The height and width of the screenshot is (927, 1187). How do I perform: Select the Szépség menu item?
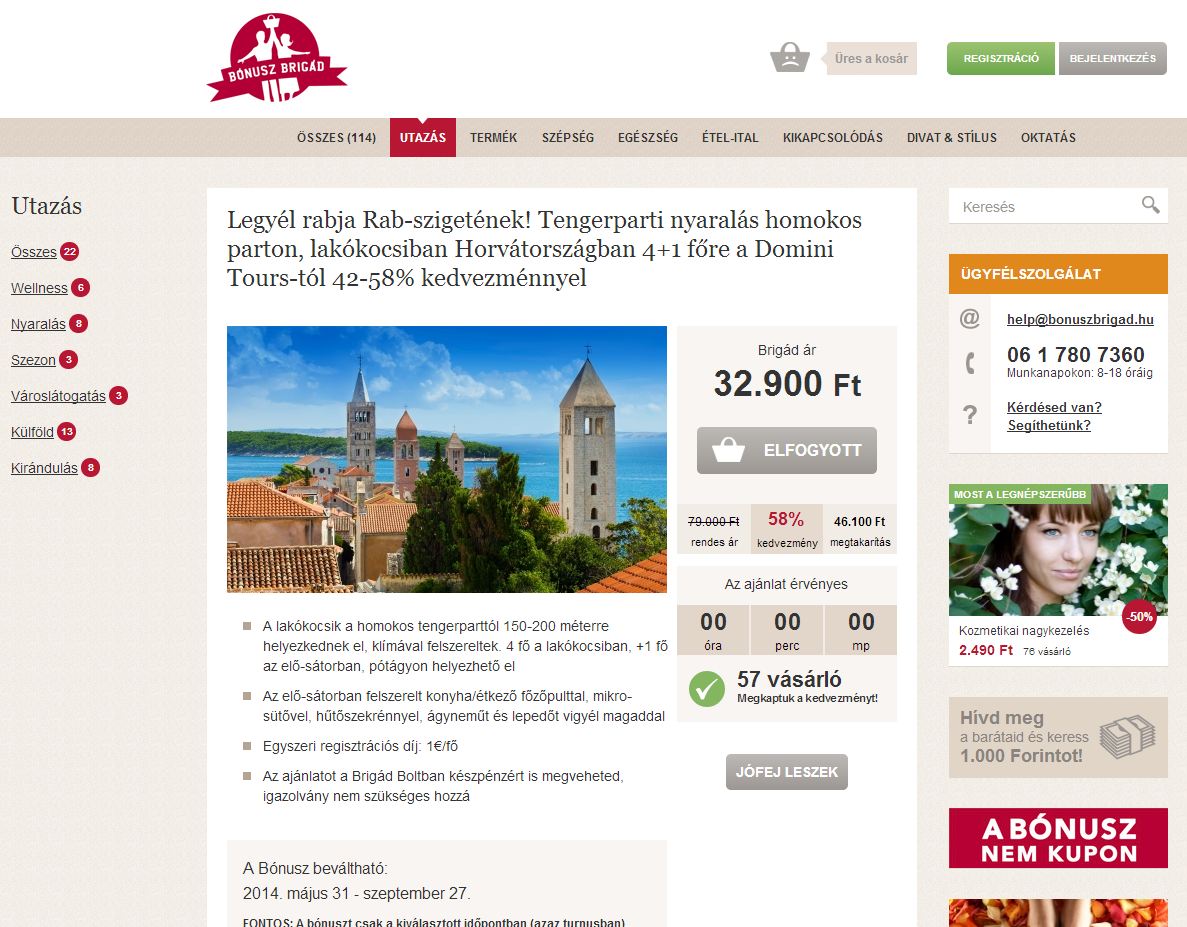pos(568,138)
